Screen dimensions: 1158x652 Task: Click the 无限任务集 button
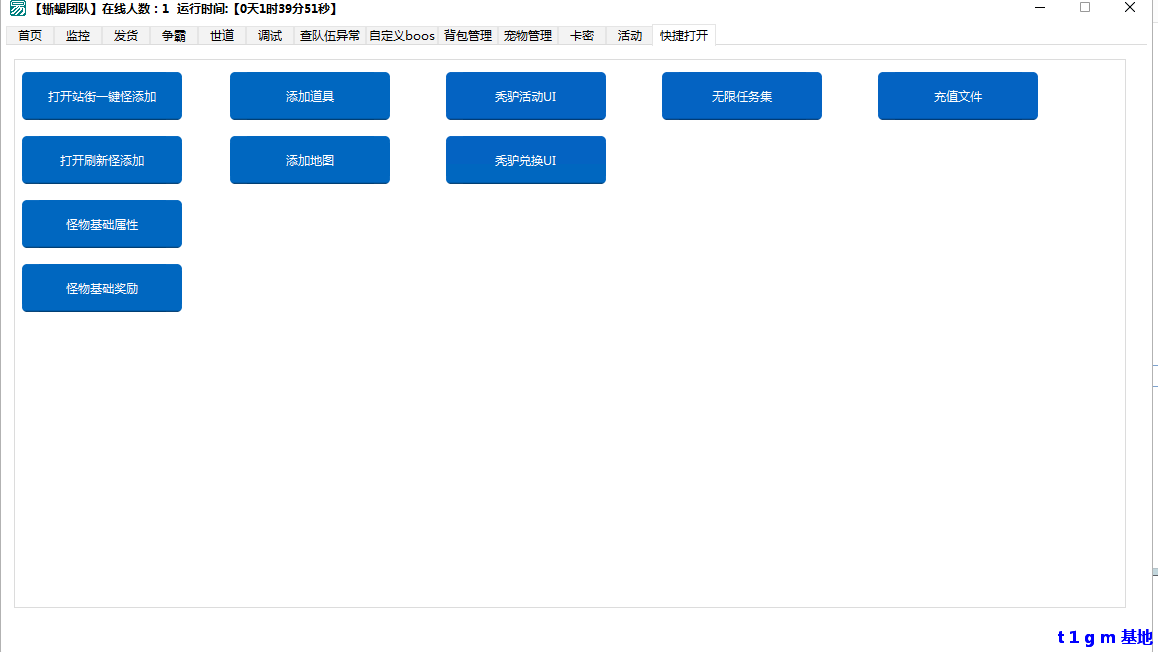(x=742, y=96)
